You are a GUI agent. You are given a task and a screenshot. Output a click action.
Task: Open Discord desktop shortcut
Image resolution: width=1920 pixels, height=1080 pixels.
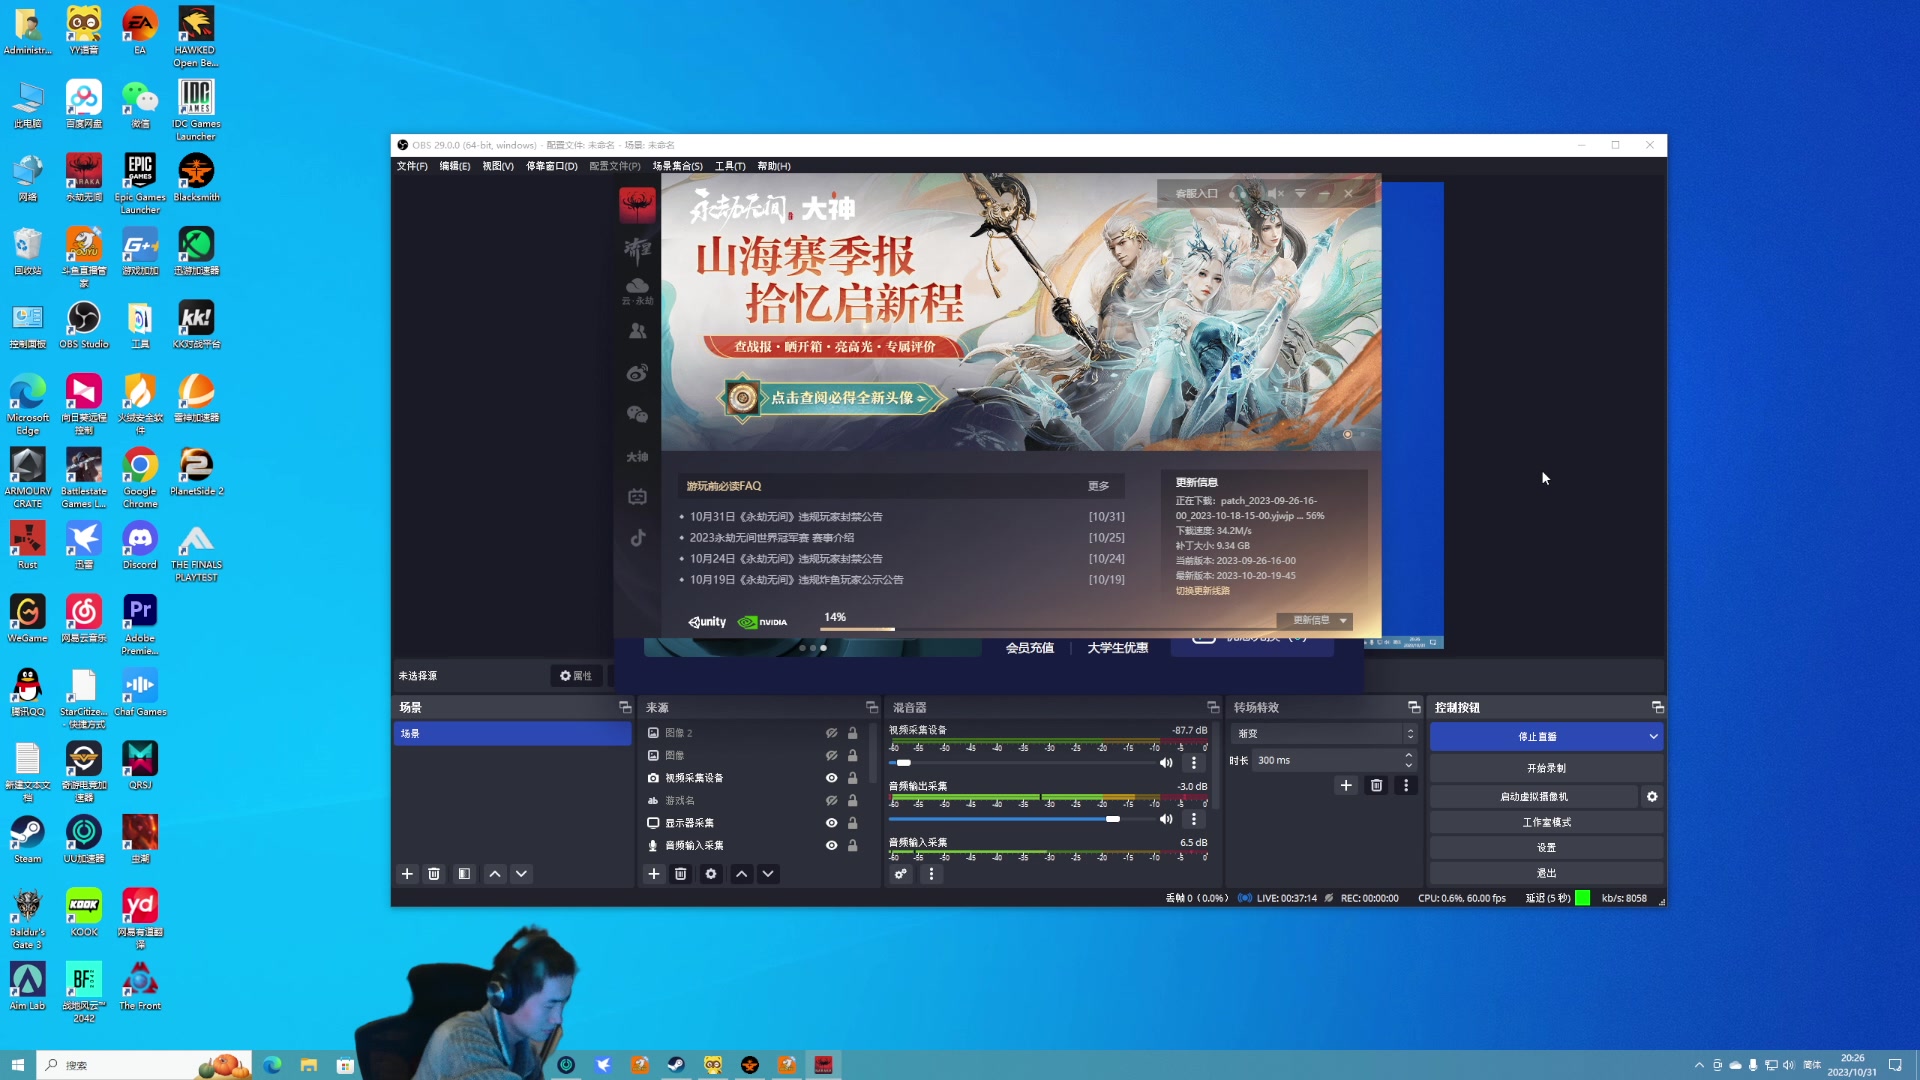(x=140, y=546)
